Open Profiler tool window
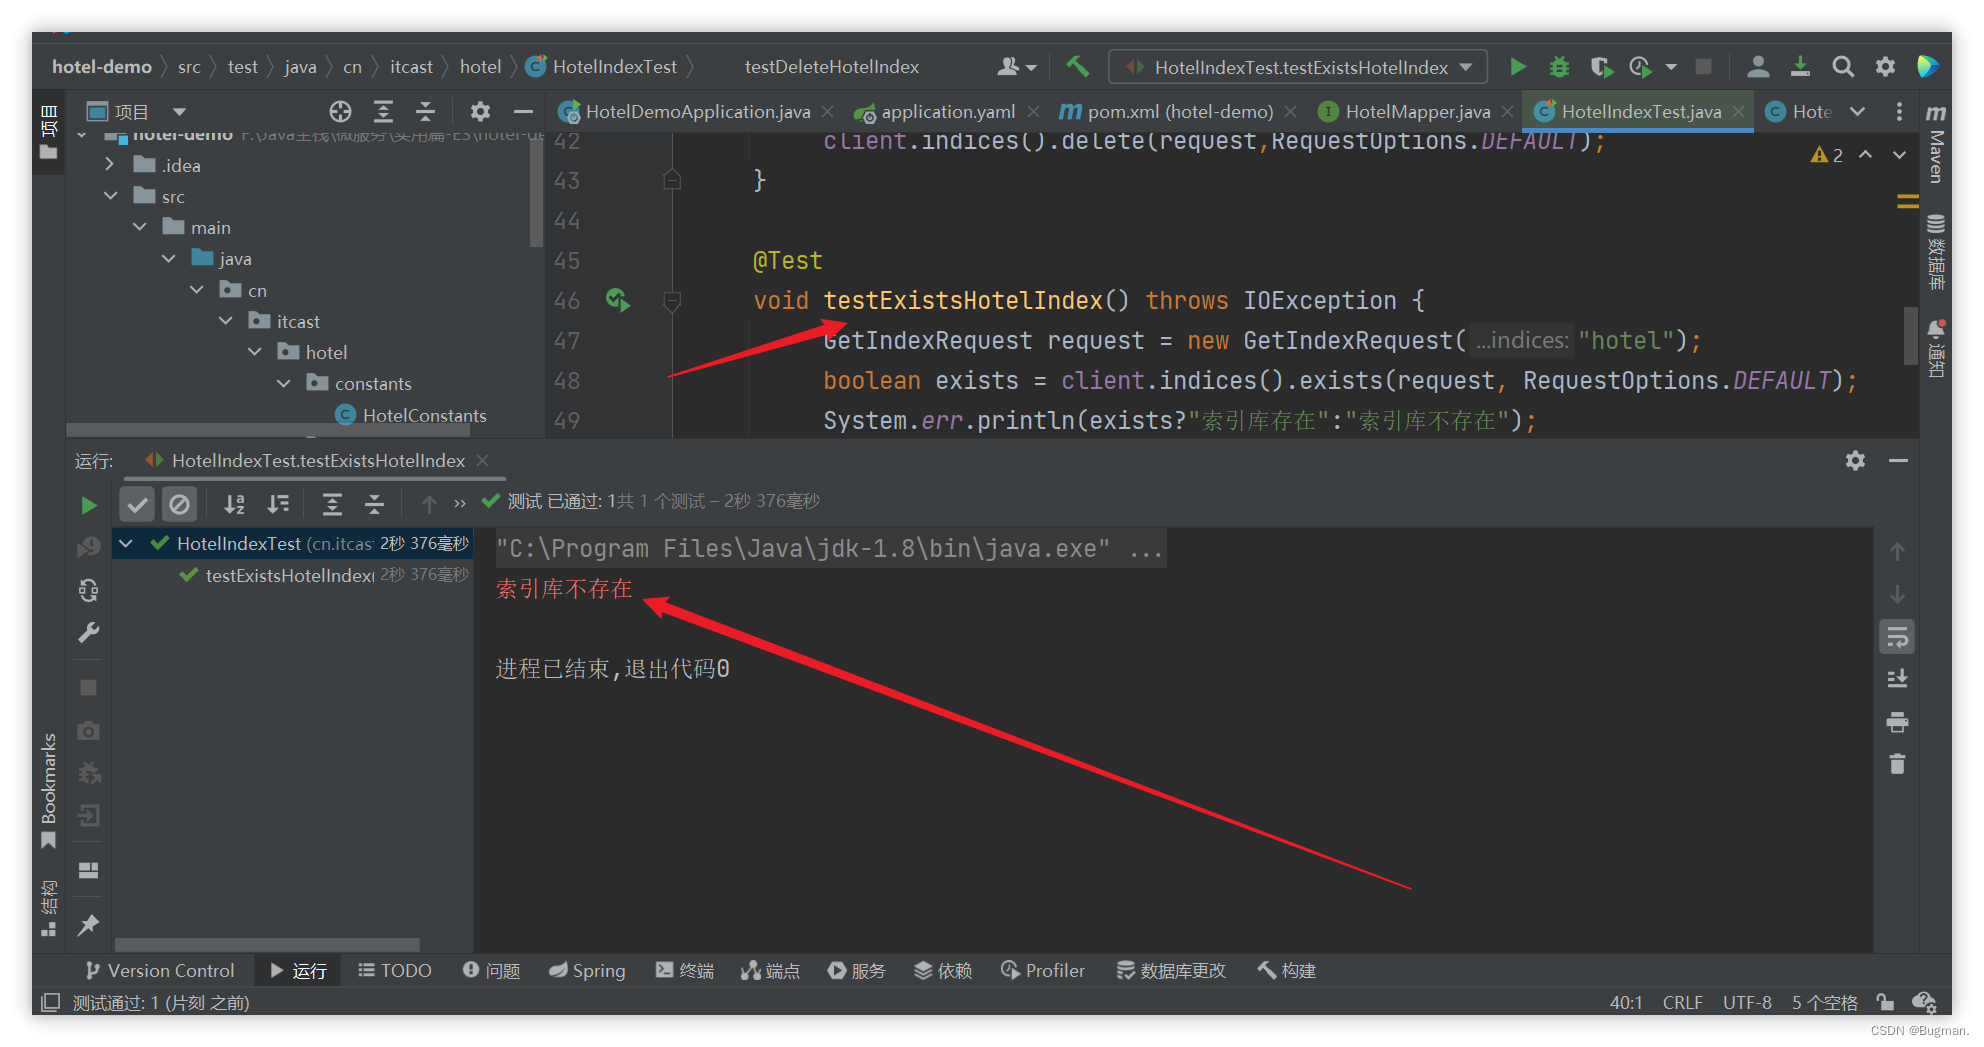 pos(1043,970)
